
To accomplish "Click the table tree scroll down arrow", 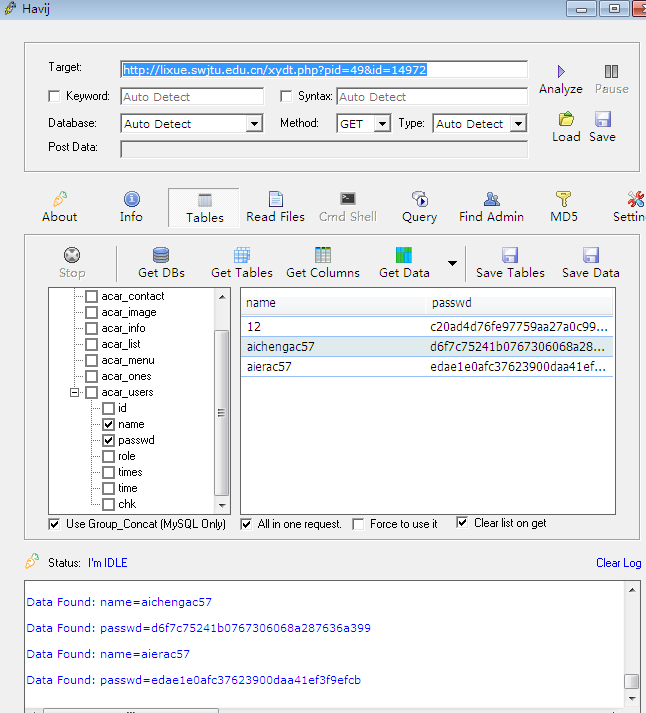I will [222, 505].
